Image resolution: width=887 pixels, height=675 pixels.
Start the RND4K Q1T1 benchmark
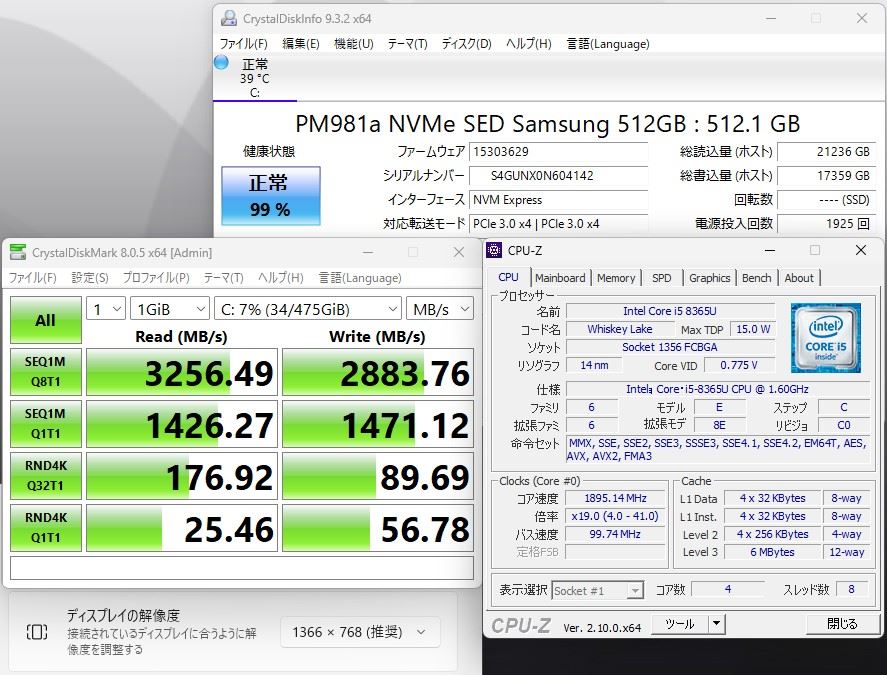point(46,528)
